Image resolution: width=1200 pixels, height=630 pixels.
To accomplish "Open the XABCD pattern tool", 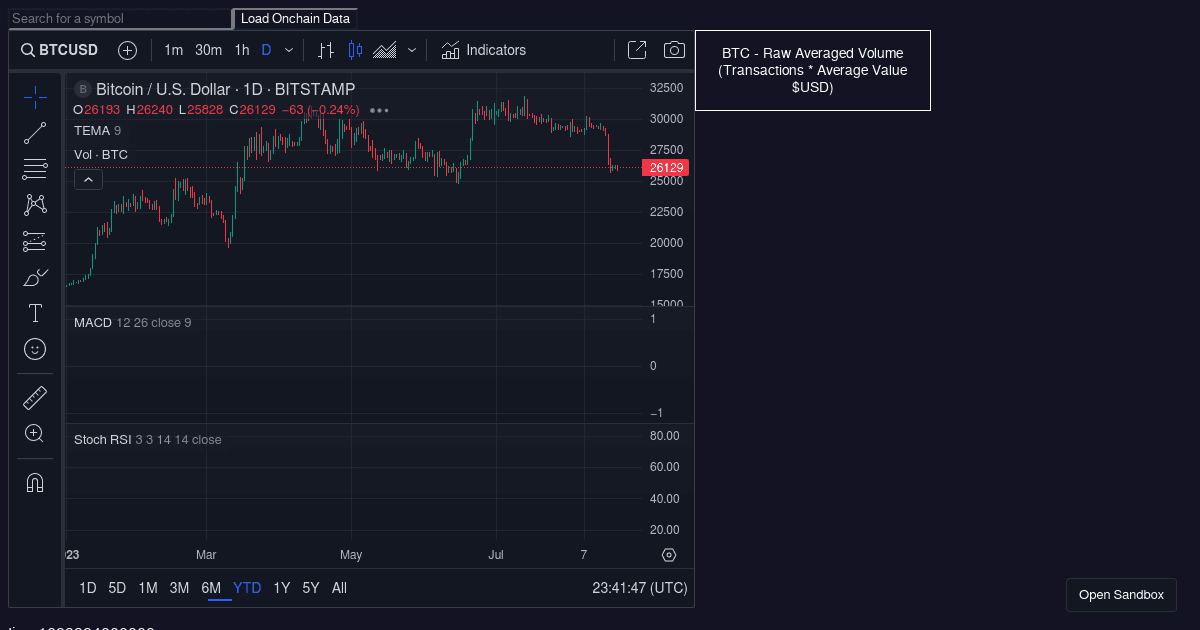I will (x=35, y=204).
